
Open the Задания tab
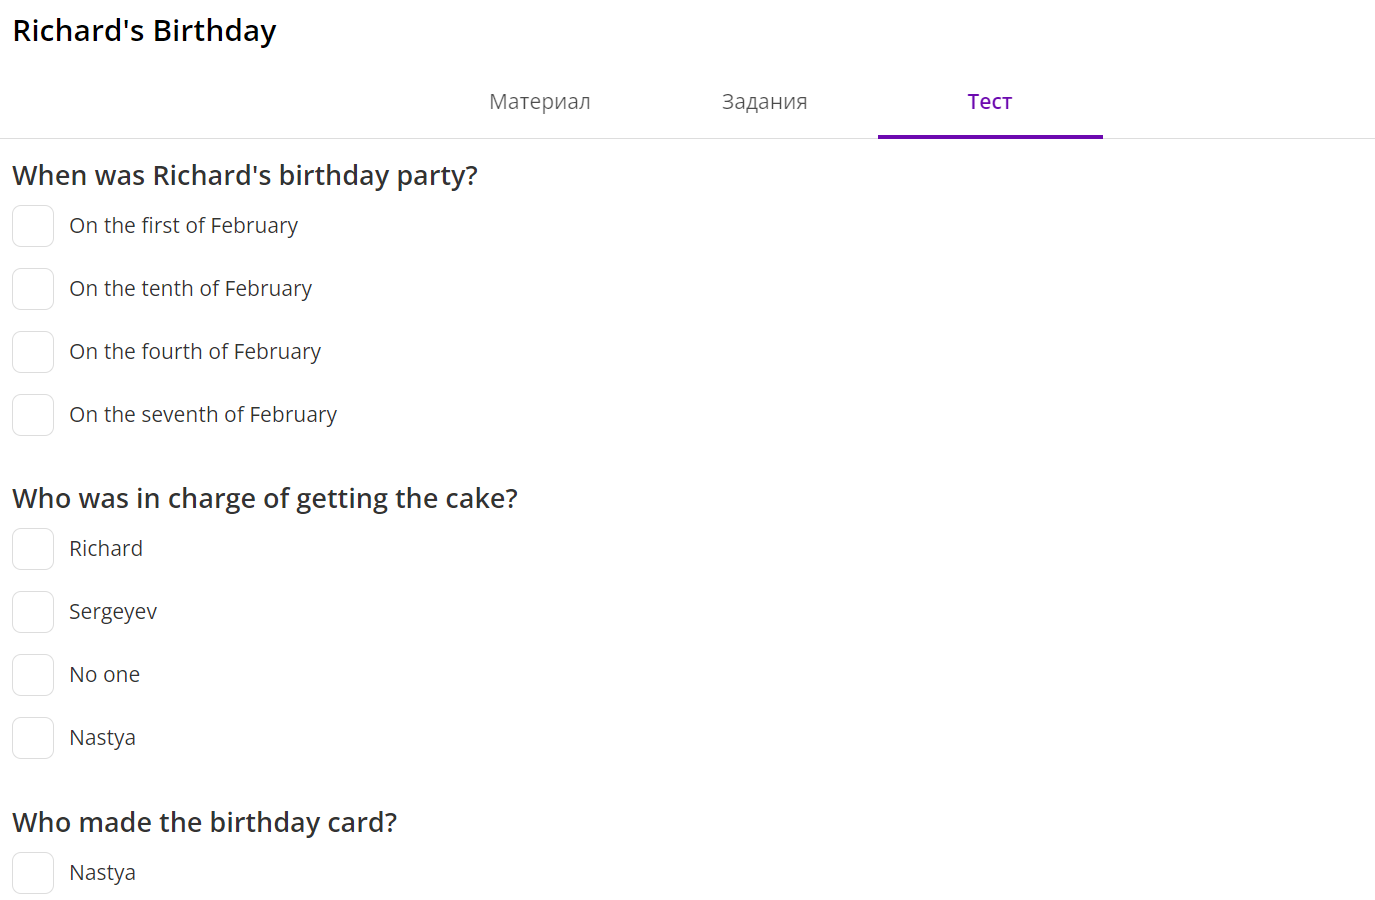tap(765, 102)
